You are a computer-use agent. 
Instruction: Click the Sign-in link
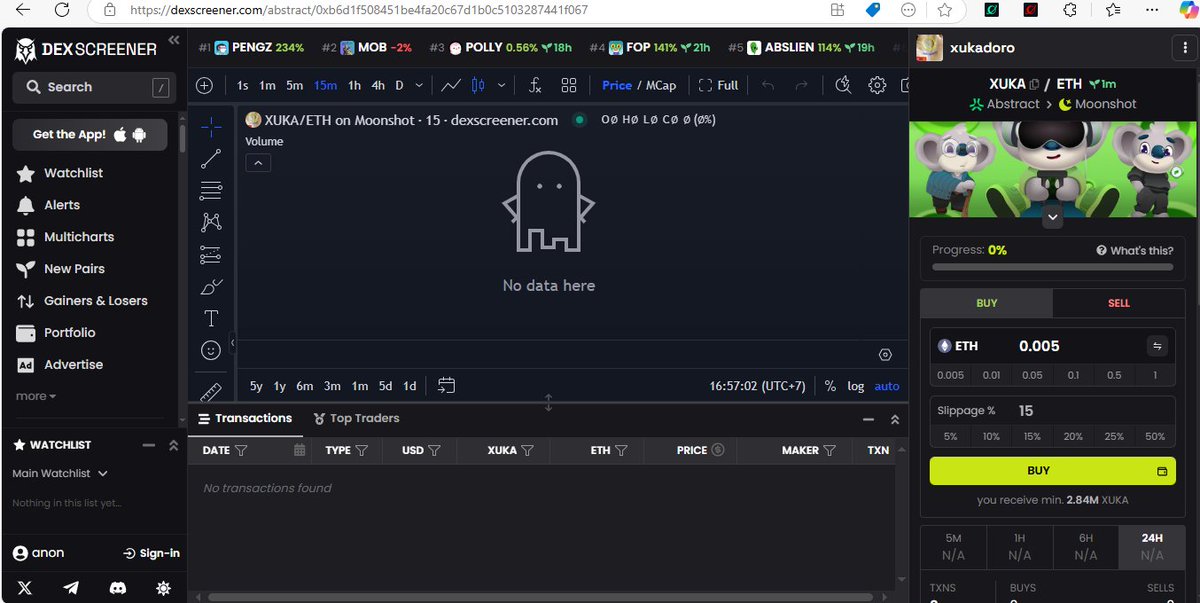[x=151, y=553]
